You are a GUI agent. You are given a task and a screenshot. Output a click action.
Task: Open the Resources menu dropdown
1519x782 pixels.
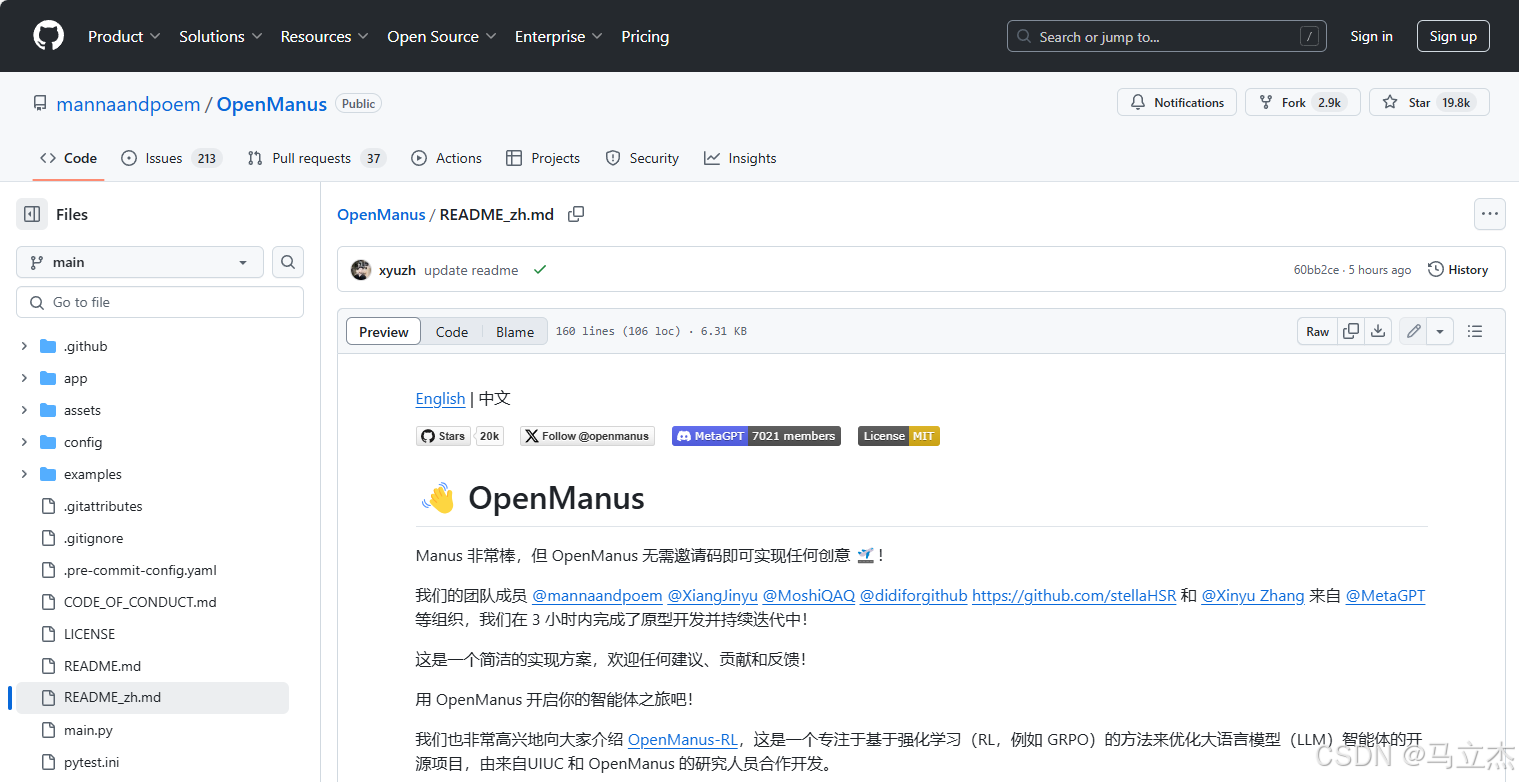pyautogui.click(x=324, y=36)
